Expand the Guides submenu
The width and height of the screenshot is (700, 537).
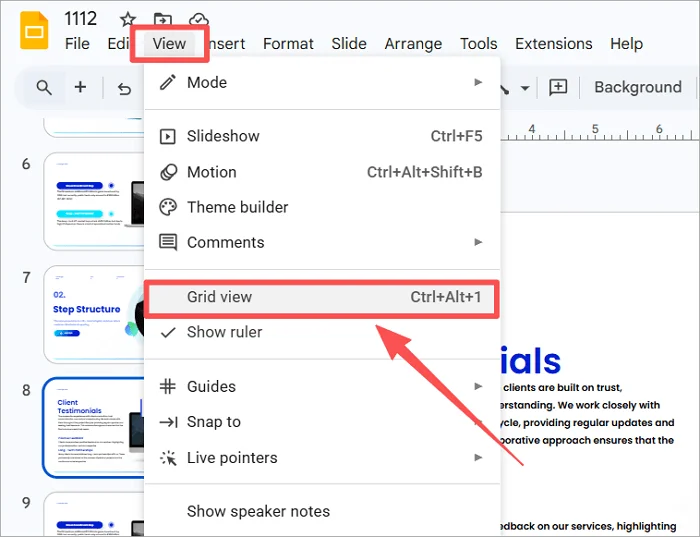322,387
